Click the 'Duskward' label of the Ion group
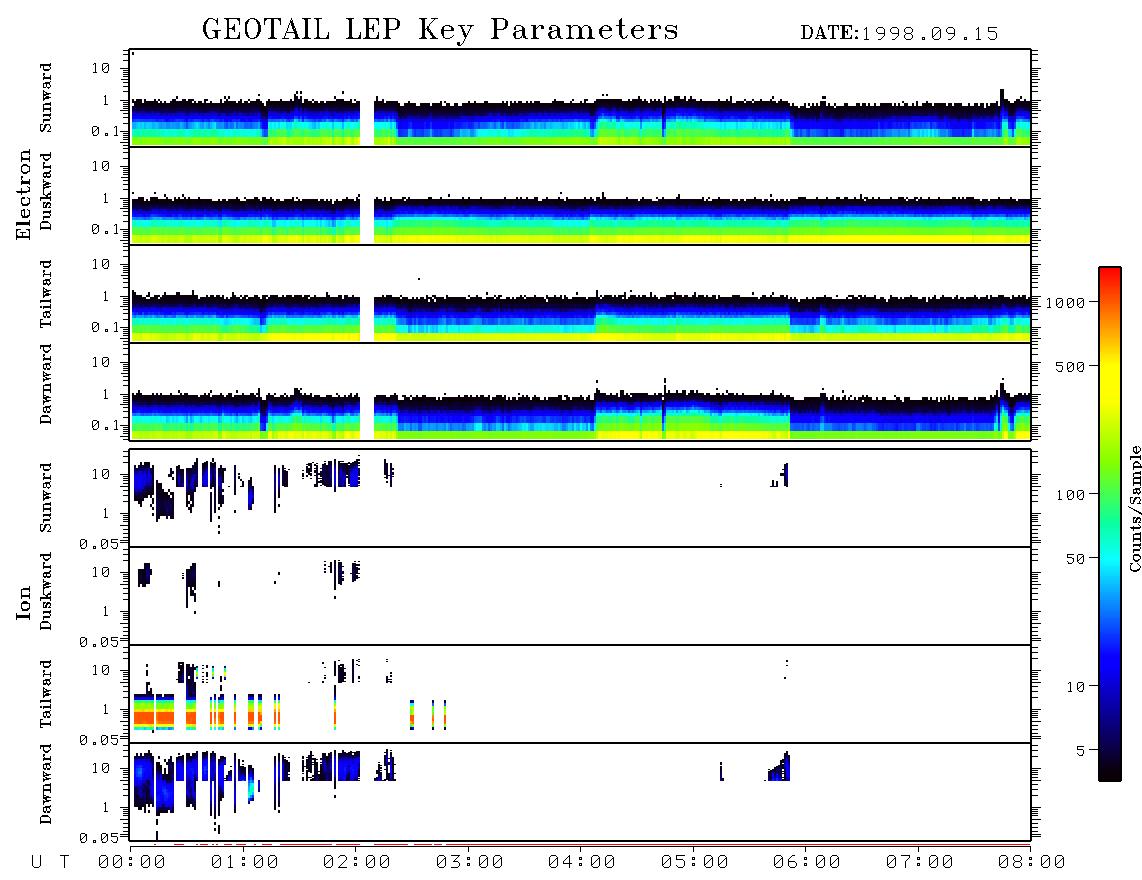This screenshot has width=1142, height=880. coord(46,591)
